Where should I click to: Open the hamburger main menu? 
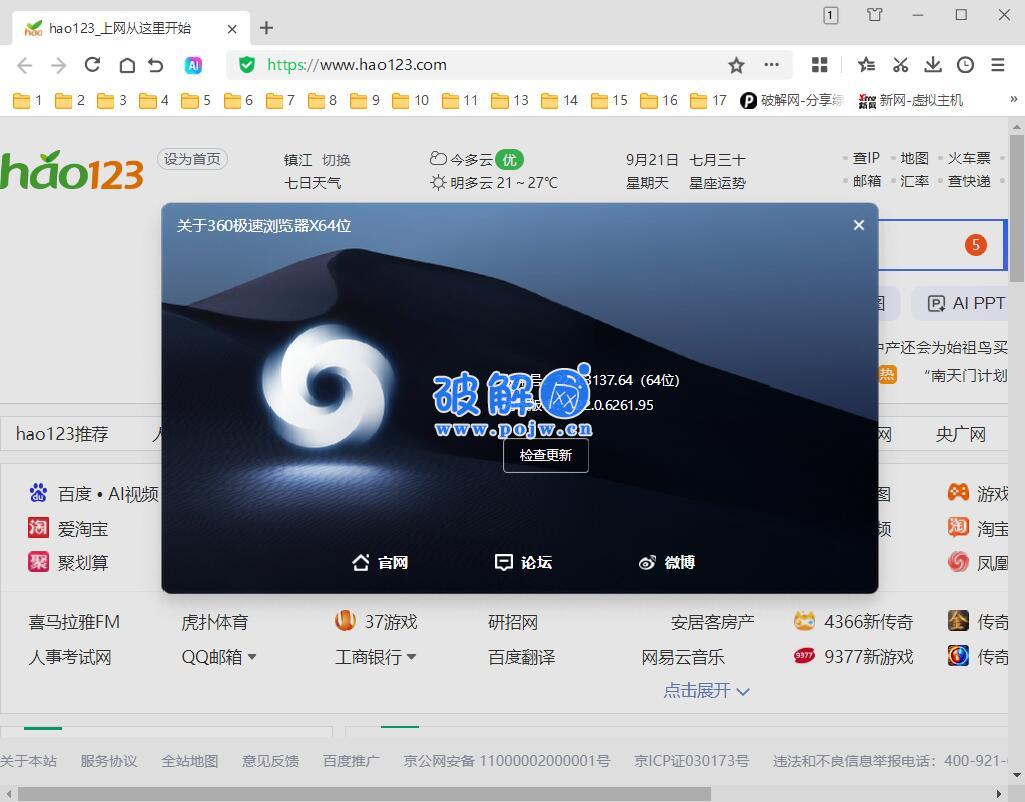(x=997, y=64)
